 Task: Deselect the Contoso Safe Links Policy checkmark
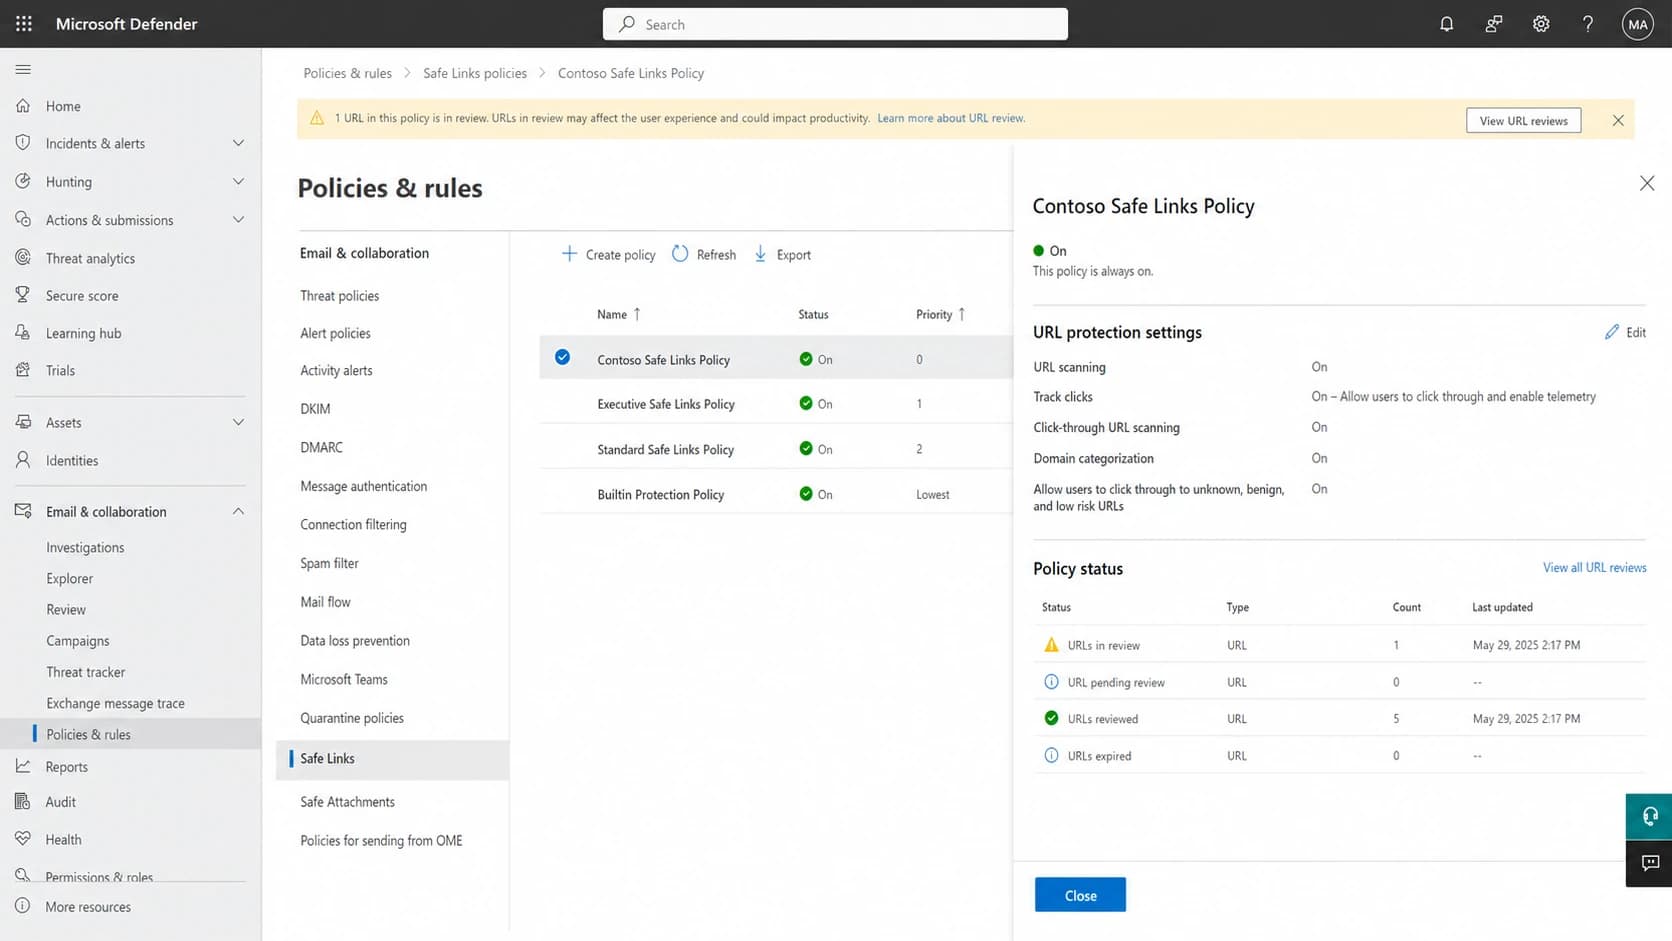click(x=563, y=357)
